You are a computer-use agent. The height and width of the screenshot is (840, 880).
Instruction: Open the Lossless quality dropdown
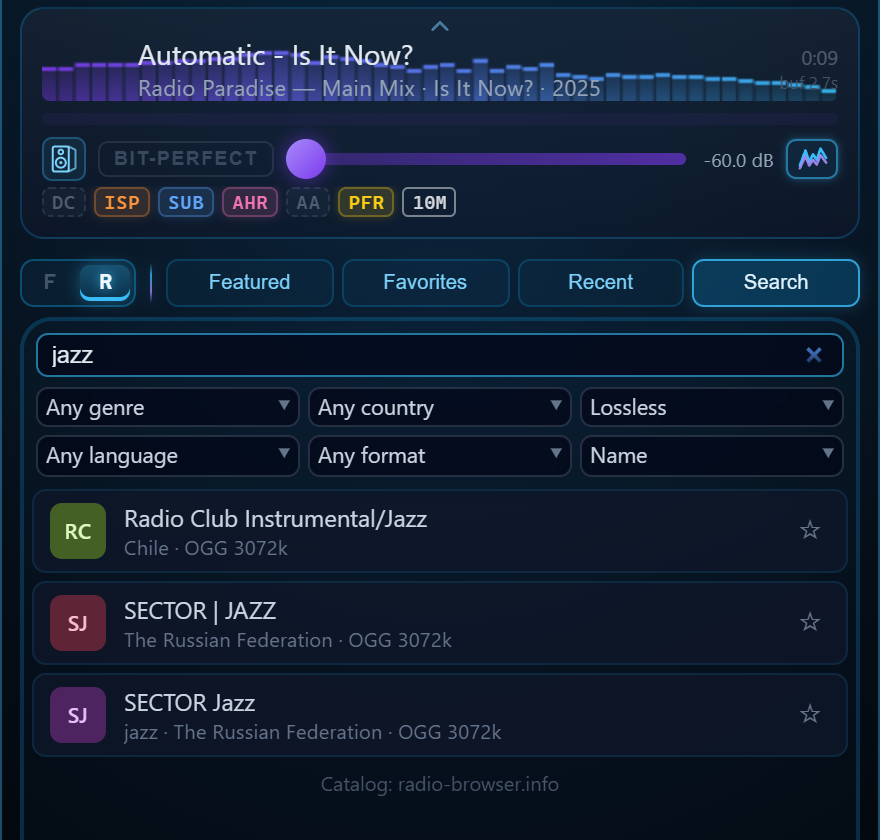click(x=712, y=407)
